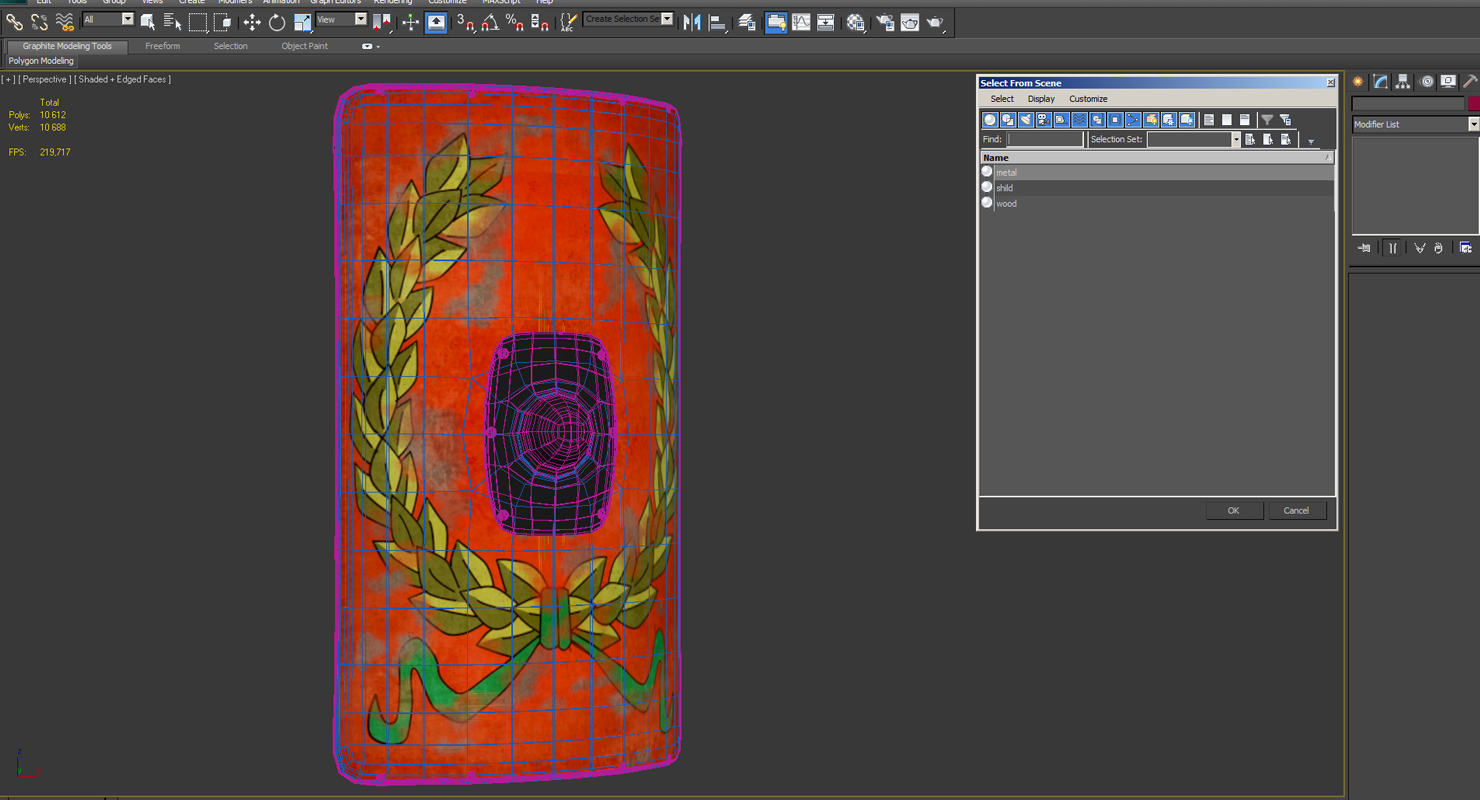Confirm with the OK button
The image size is (1480, 800).
[x=1233, y=511]
